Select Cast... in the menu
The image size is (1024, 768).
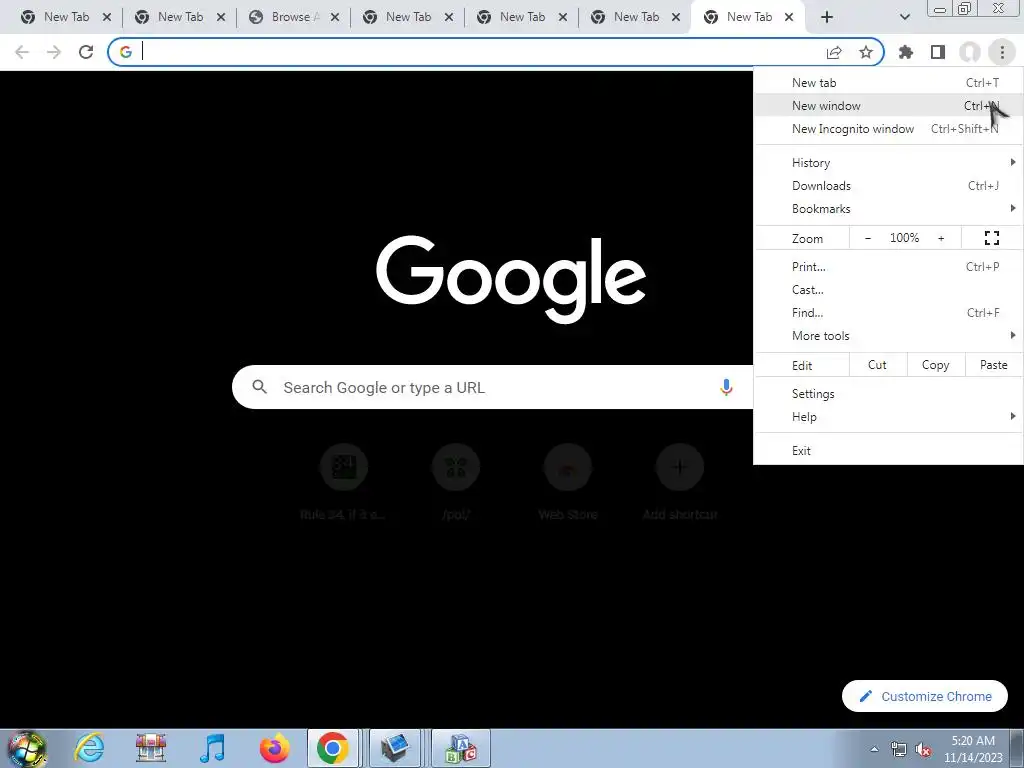(888, 289)
